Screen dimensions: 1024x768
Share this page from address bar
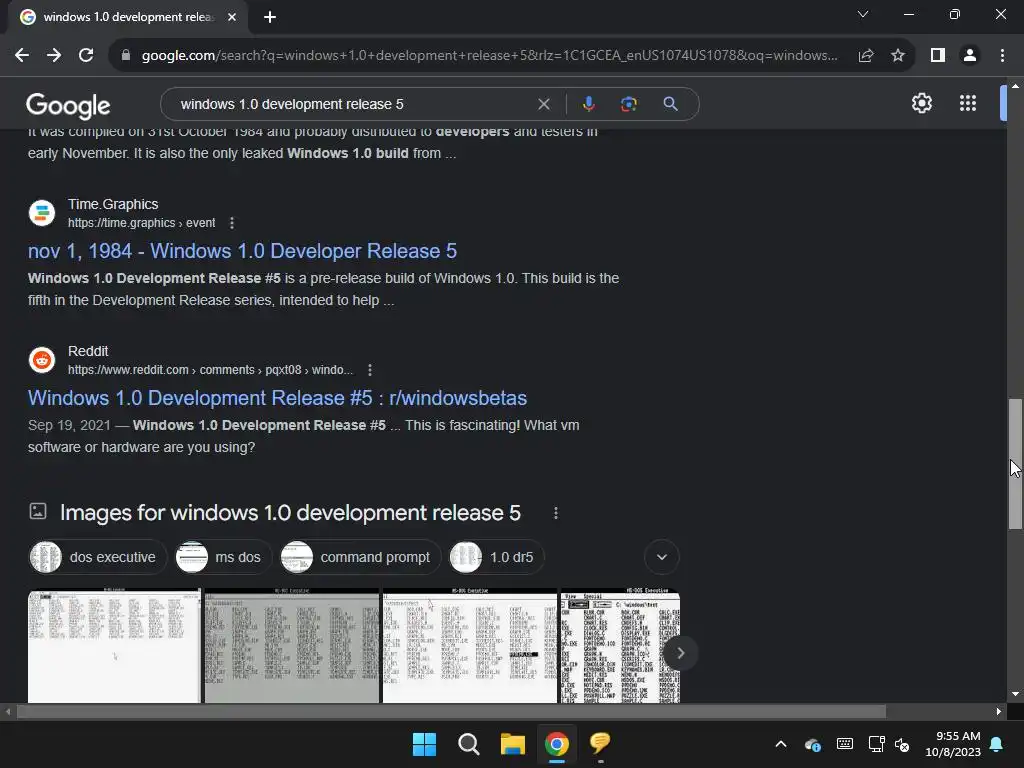(866, 56)
